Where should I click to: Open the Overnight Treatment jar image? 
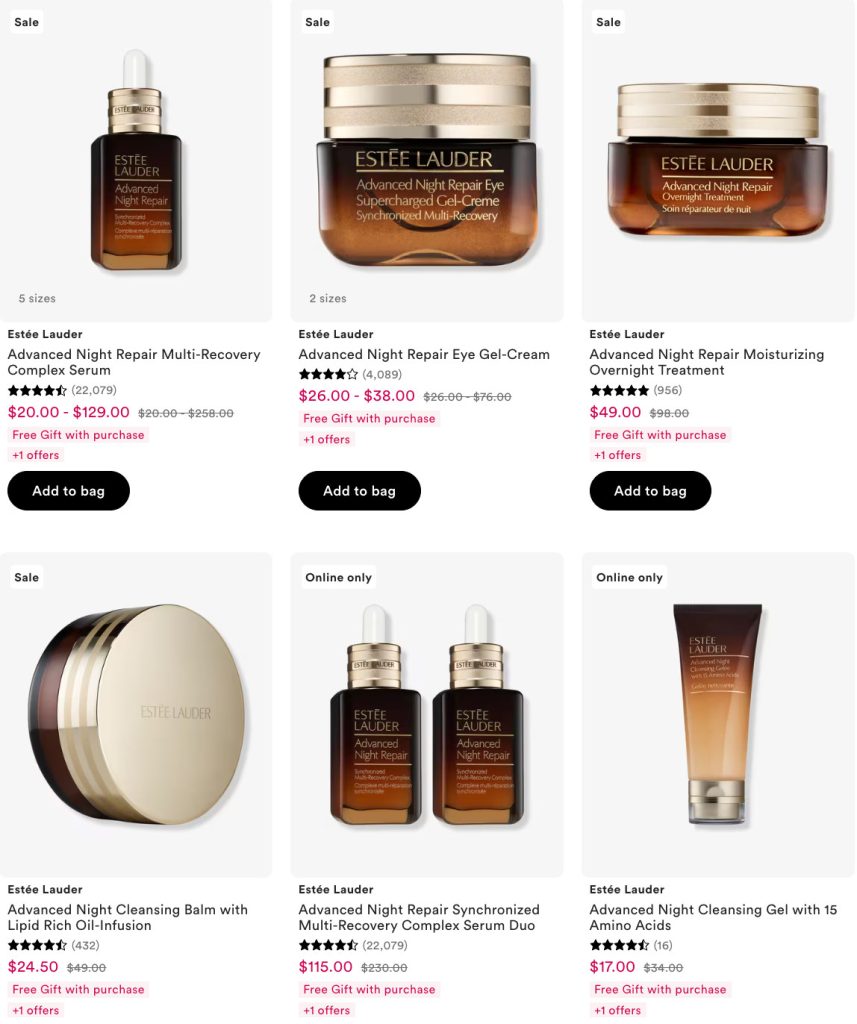718,160
